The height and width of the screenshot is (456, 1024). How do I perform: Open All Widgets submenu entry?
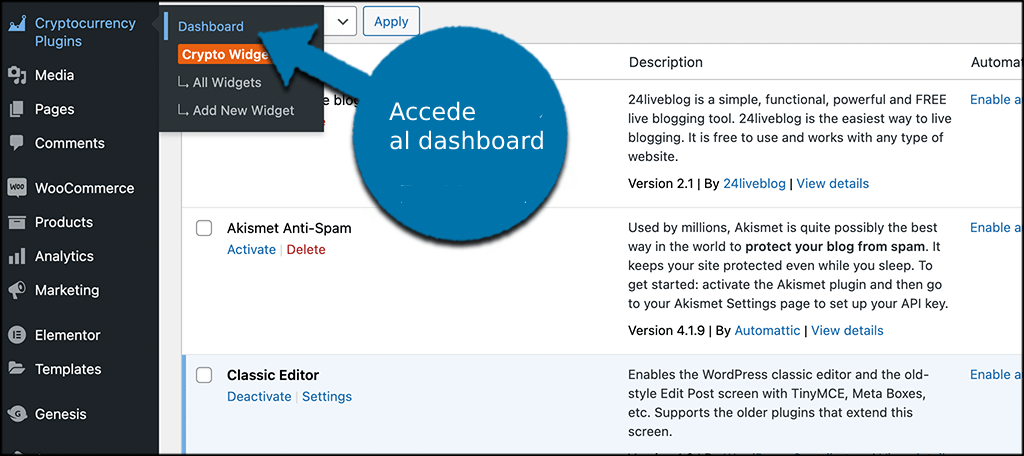(219, 83)
